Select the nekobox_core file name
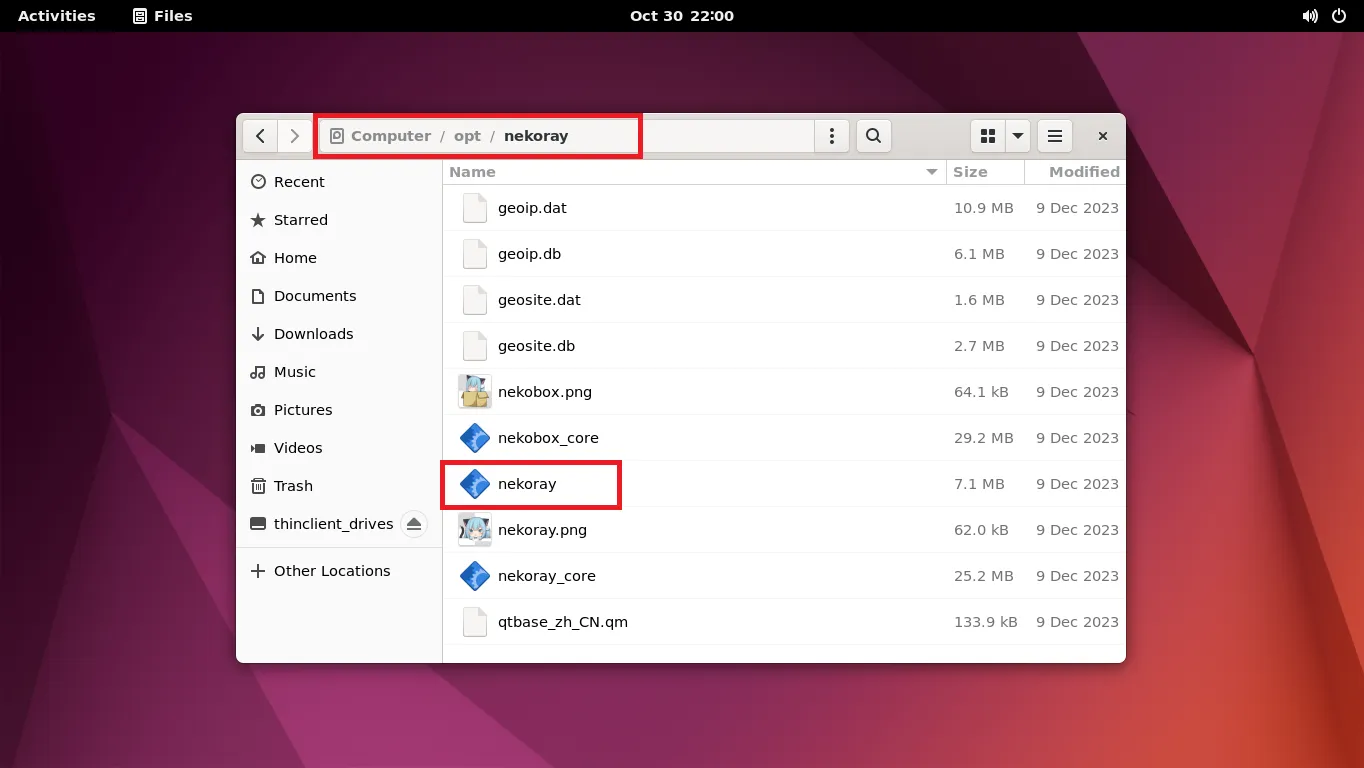This screenshot has width=1364, height=768. 548,438
